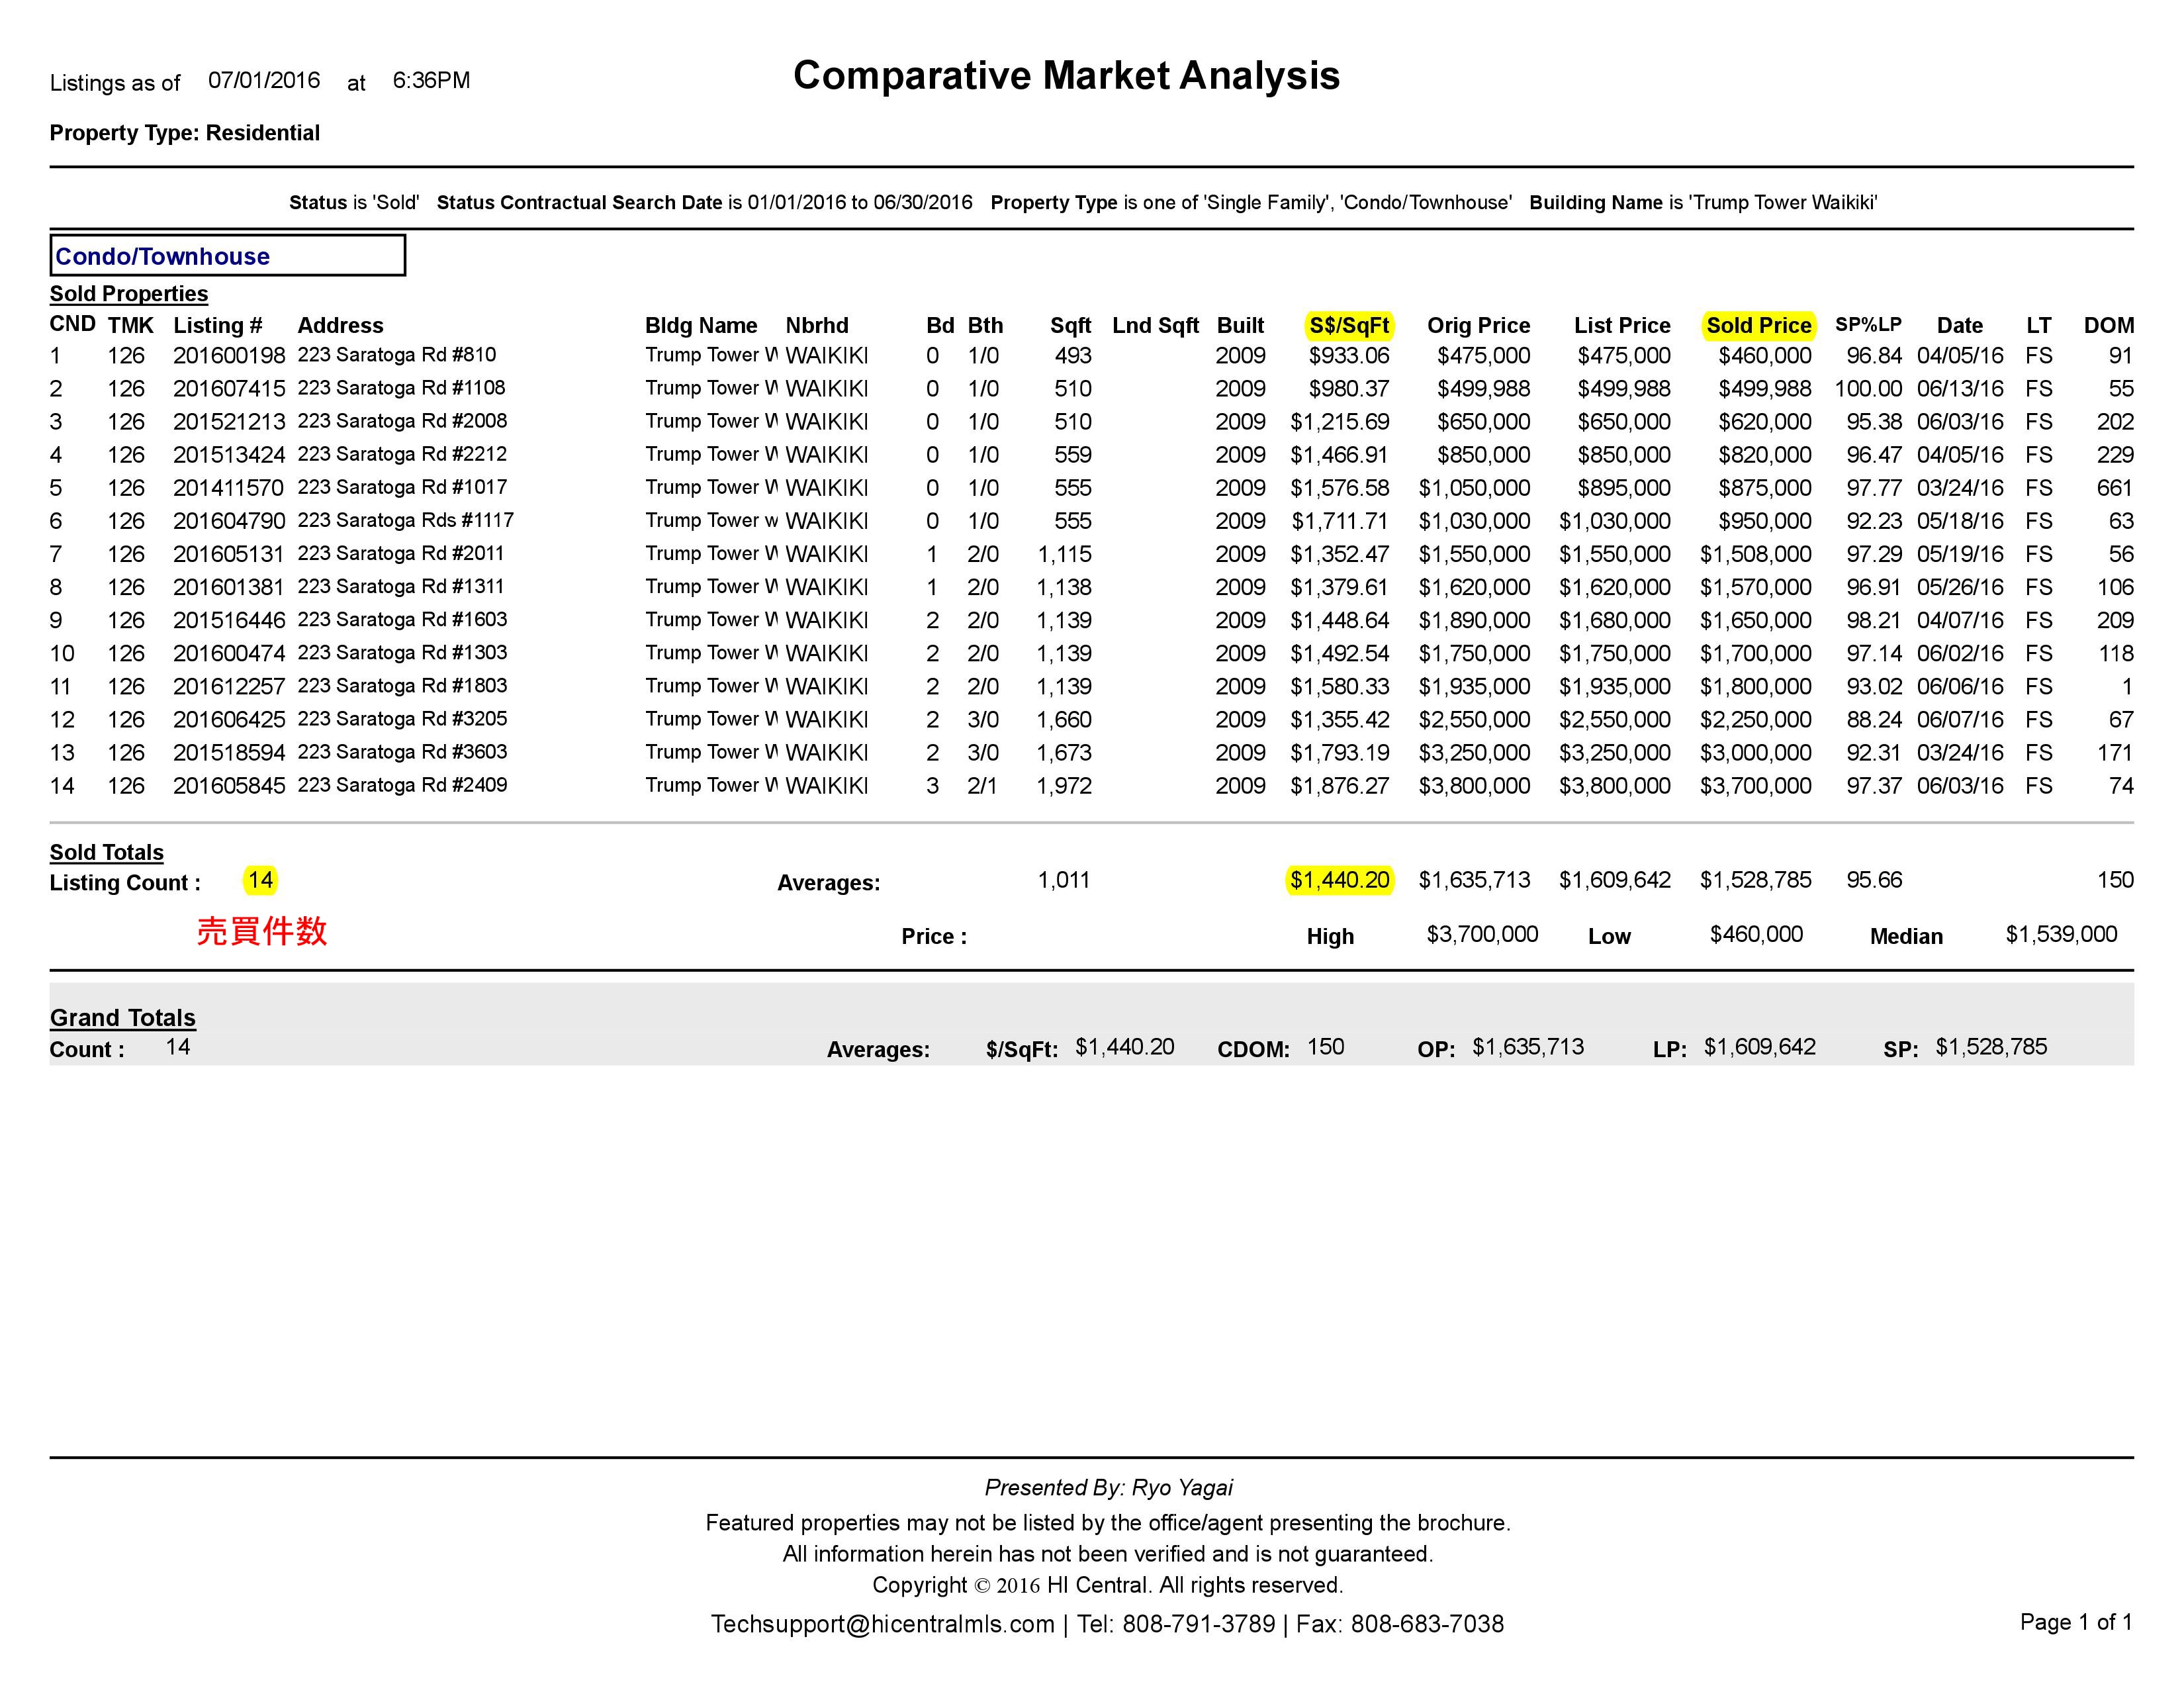2184x1688 pixels.
Task: Click the List Price column header
Action: coord(1622,325)
